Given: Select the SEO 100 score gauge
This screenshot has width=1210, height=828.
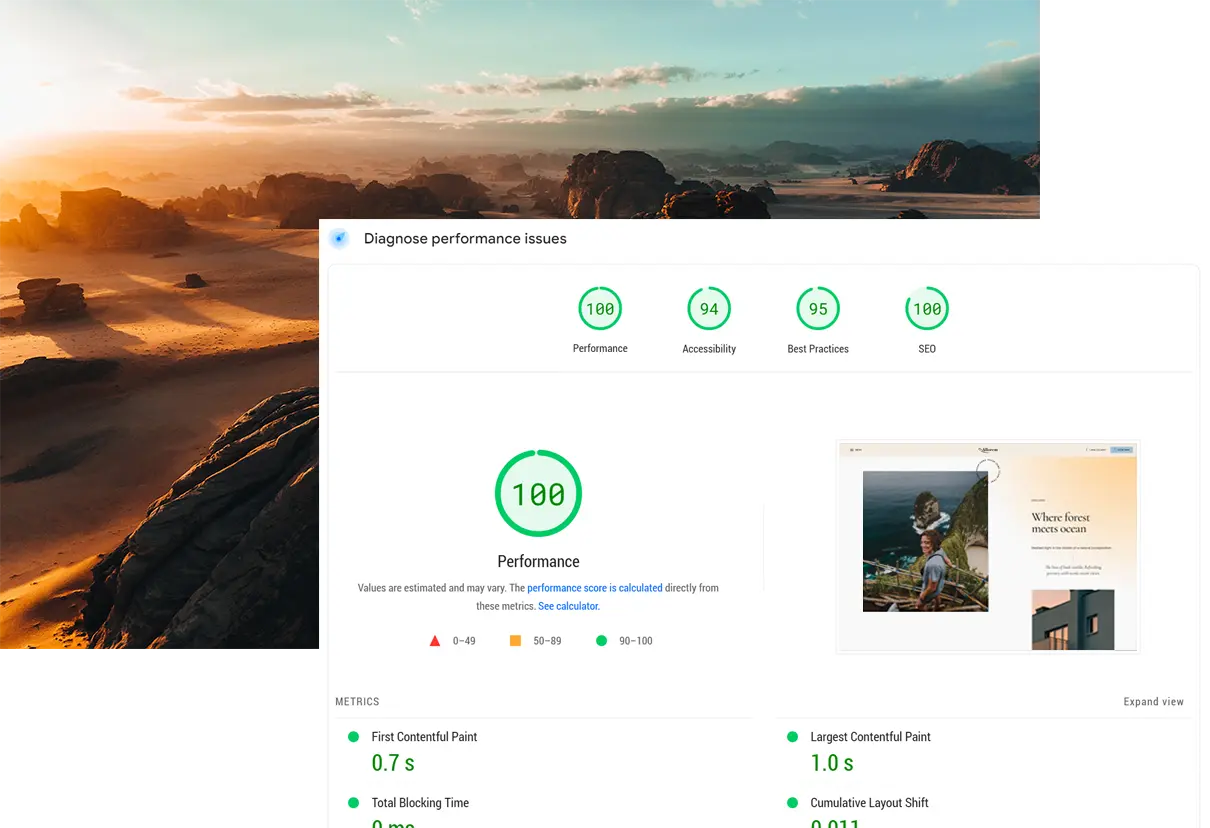Looking at the screenshot, I should point(927,309).
